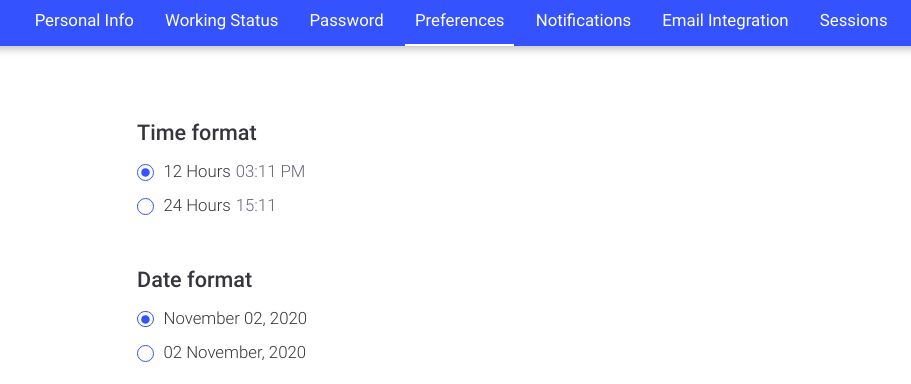Open the Notifications tab
Viewport: 911px width, 384px height.
583,21
